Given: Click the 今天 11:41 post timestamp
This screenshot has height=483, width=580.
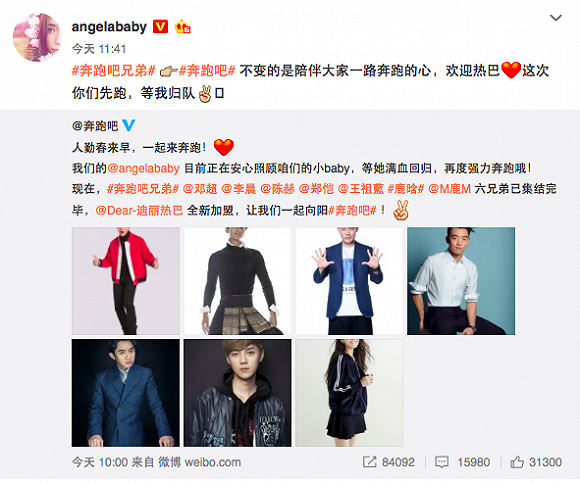Looking at the screenshot, I should (99, 48).
